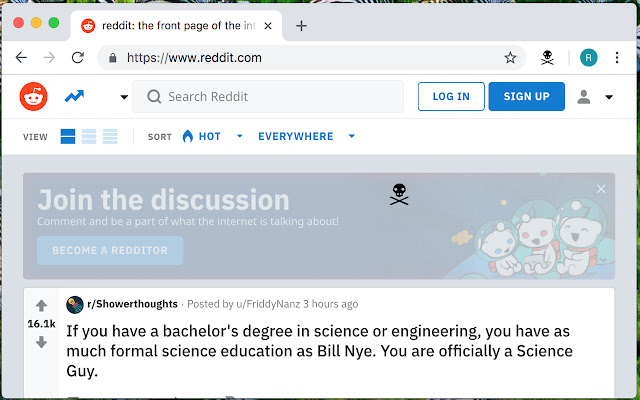Switch to card view layout
The image size is (640, 400).
(68, 136)
